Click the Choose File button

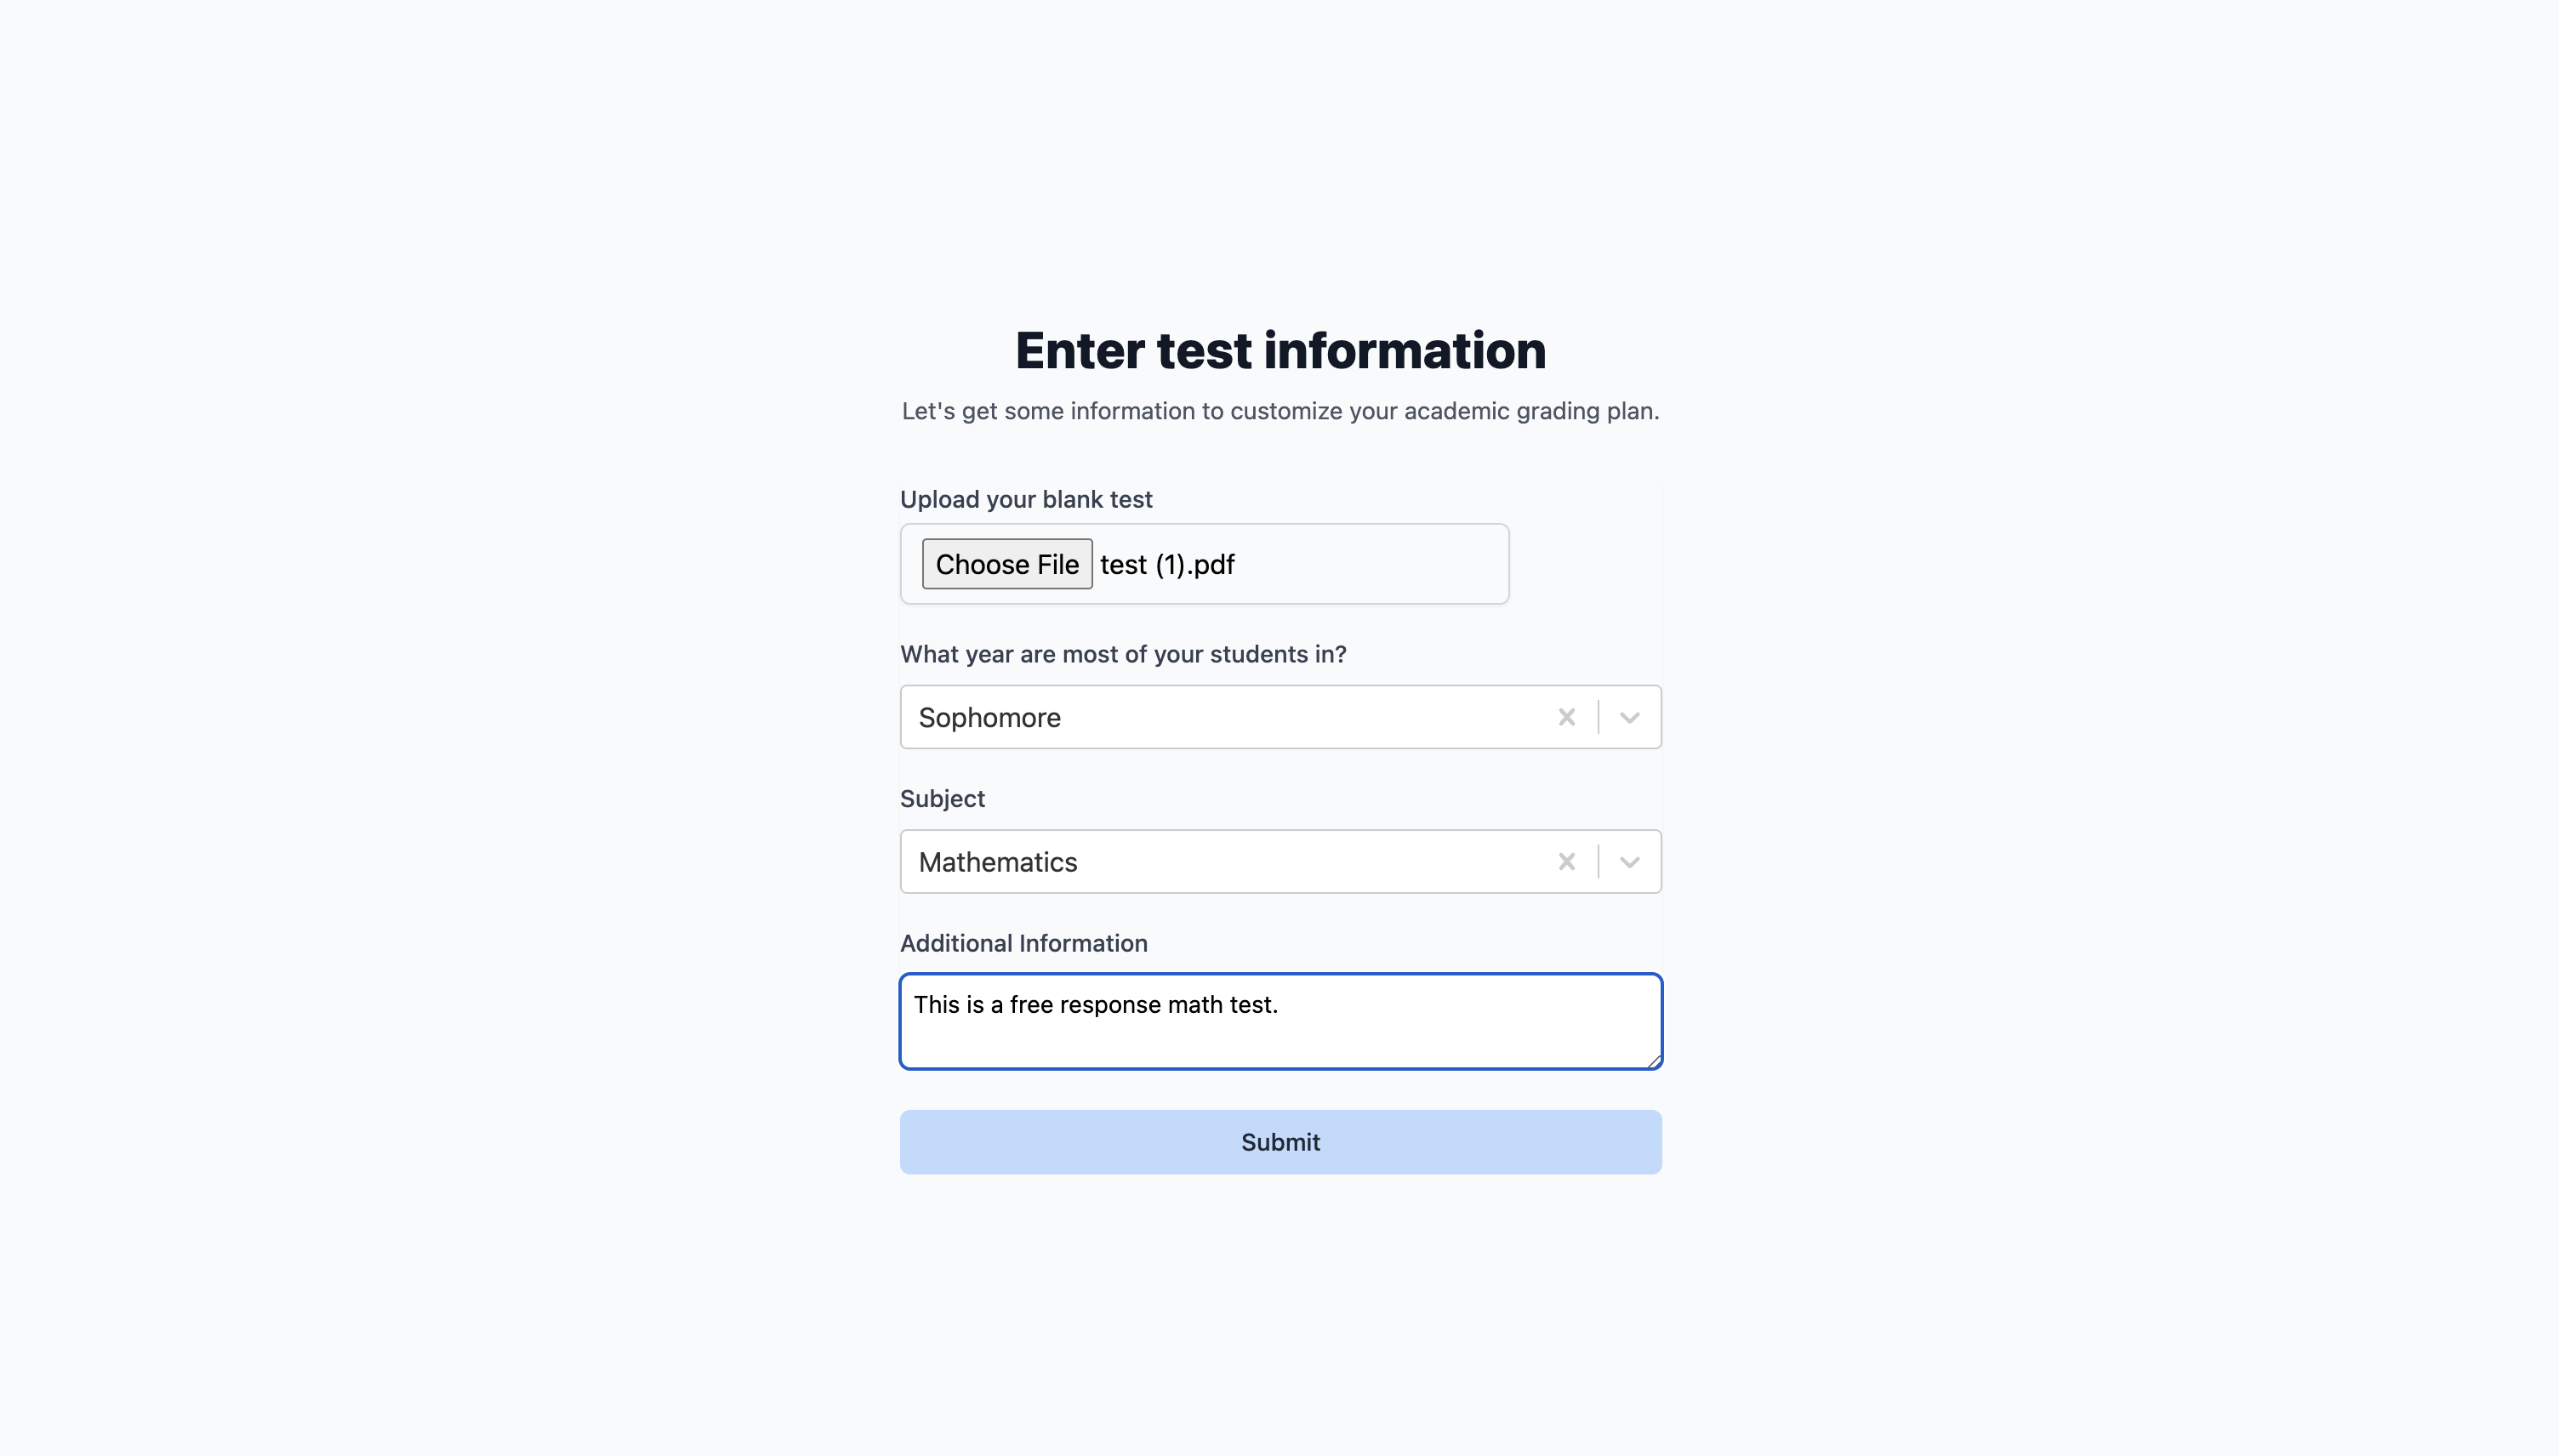pos(1007,564)
